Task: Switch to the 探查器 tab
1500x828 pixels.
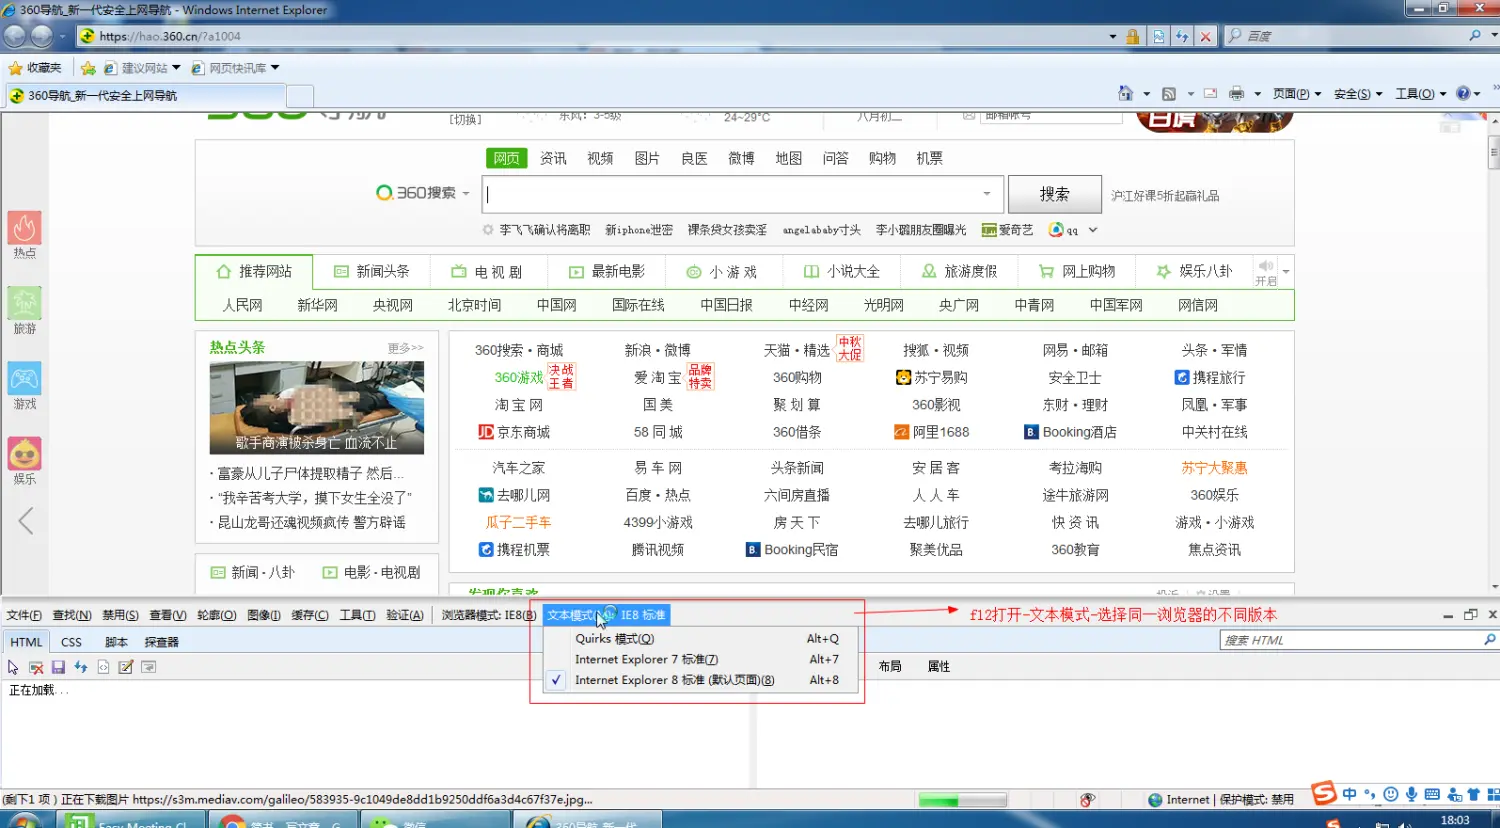Action: (161, 642)
